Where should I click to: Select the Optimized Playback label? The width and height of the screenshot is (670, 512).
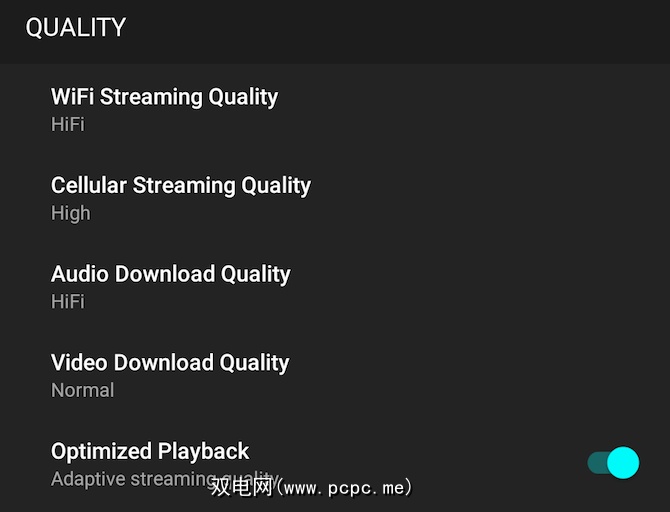tap(150, 451)
